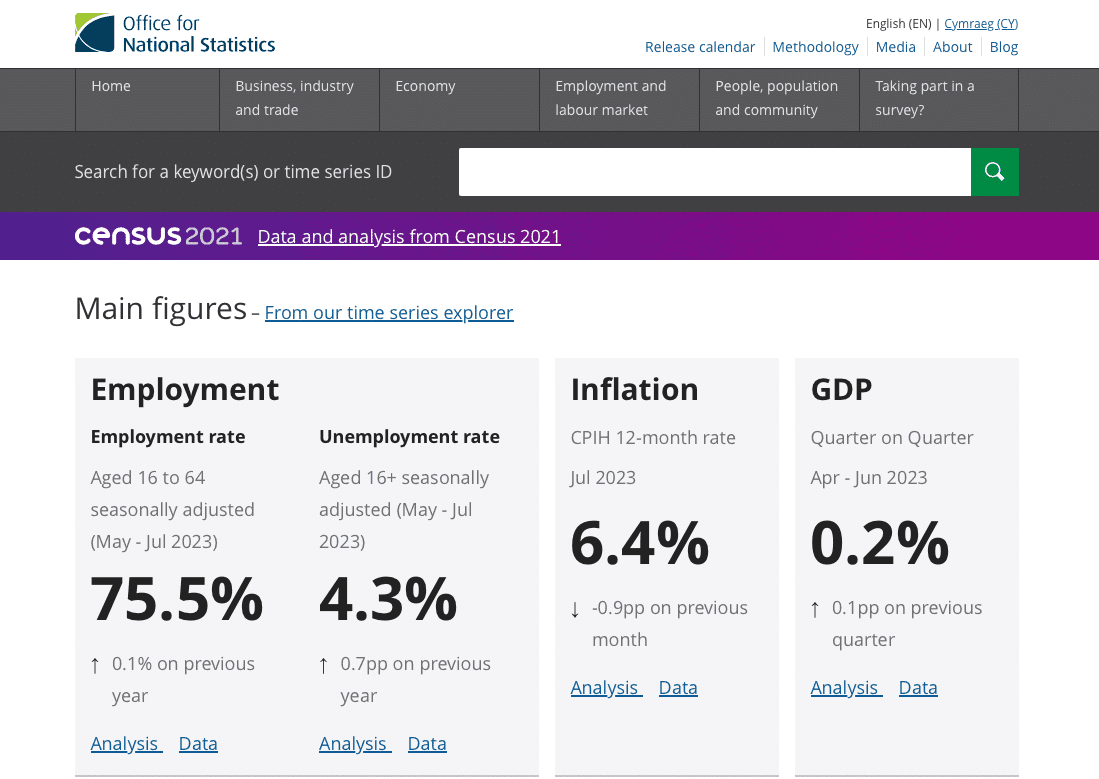Open the Media link in header
The height and width of the screenshot is (779, 1099).
pos(895,47)
